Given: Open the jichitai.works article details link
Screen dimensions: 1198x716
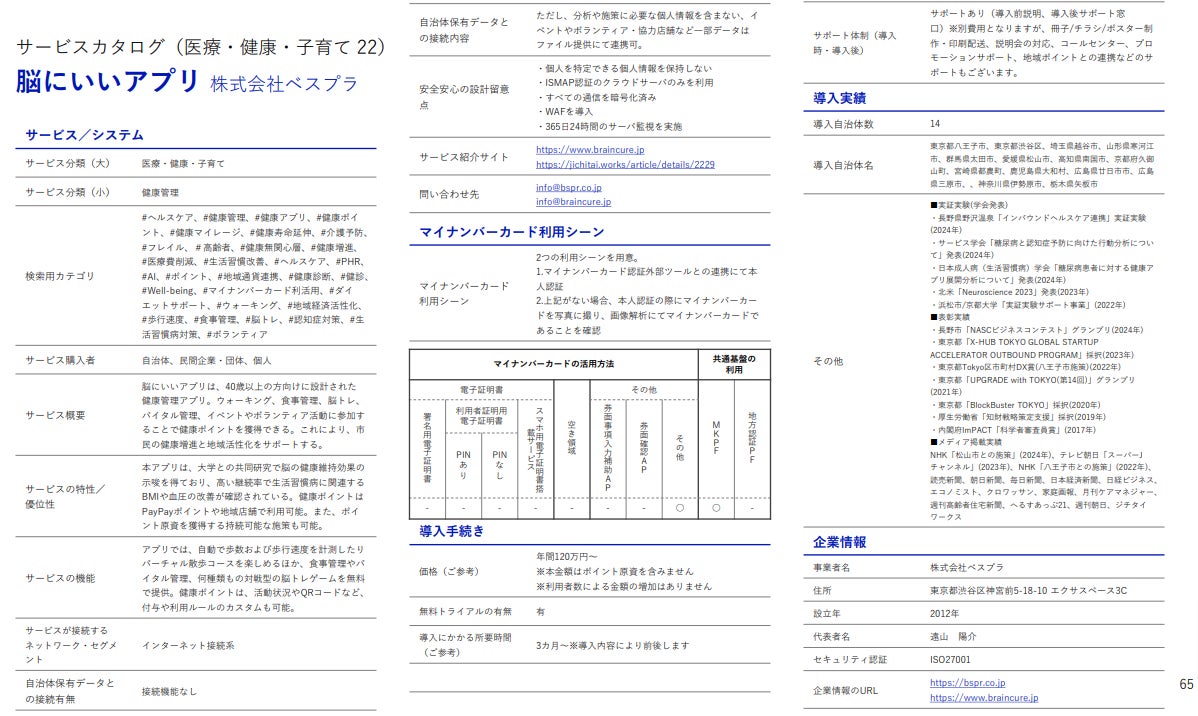Looking at the screenshot, I should click(x=625, y=164).
